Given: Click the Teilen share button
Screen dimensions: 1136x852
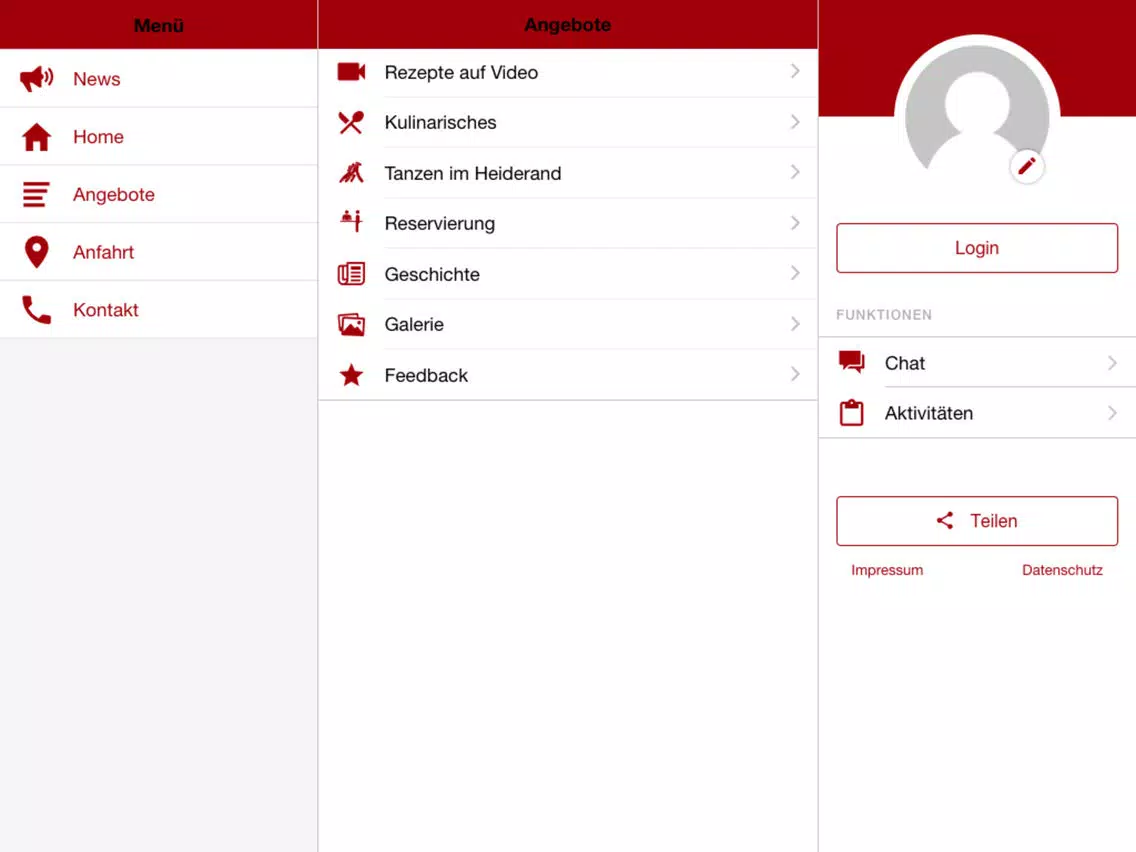Looking at the screenshot, I should (977, 521).
